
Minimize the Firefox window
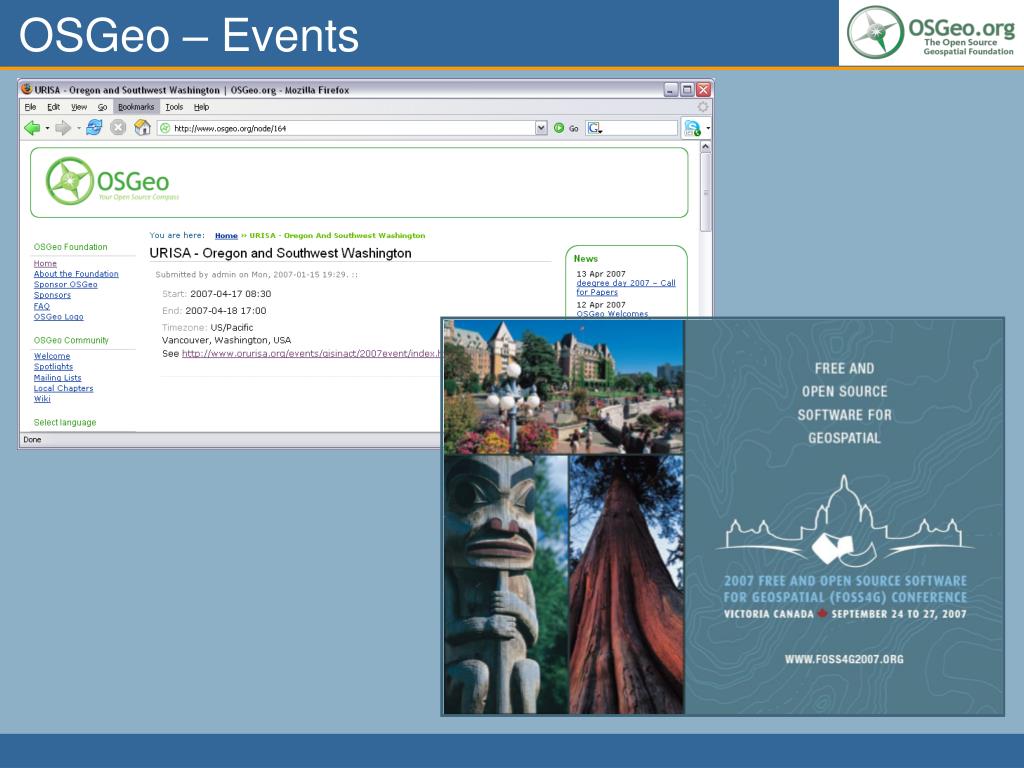[x=671, y=89]
